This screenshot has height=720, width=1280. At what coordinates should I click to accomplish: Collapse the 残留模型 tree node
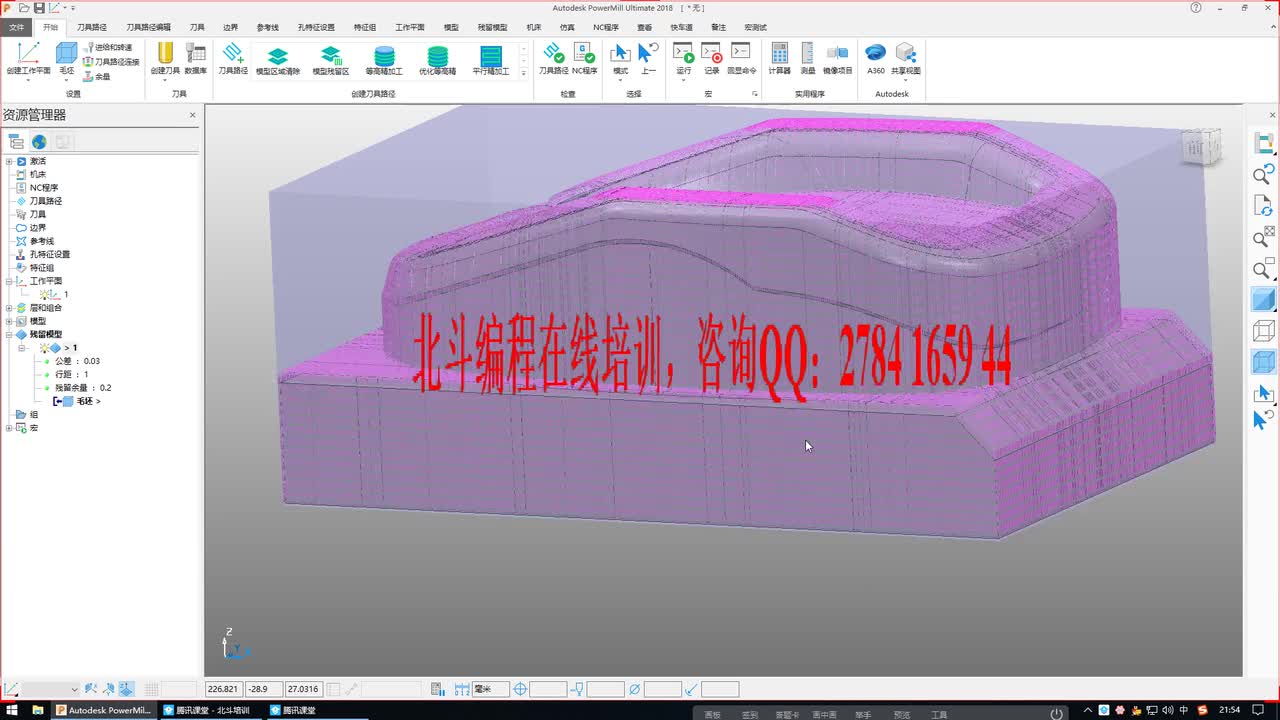tap(9, 334)
